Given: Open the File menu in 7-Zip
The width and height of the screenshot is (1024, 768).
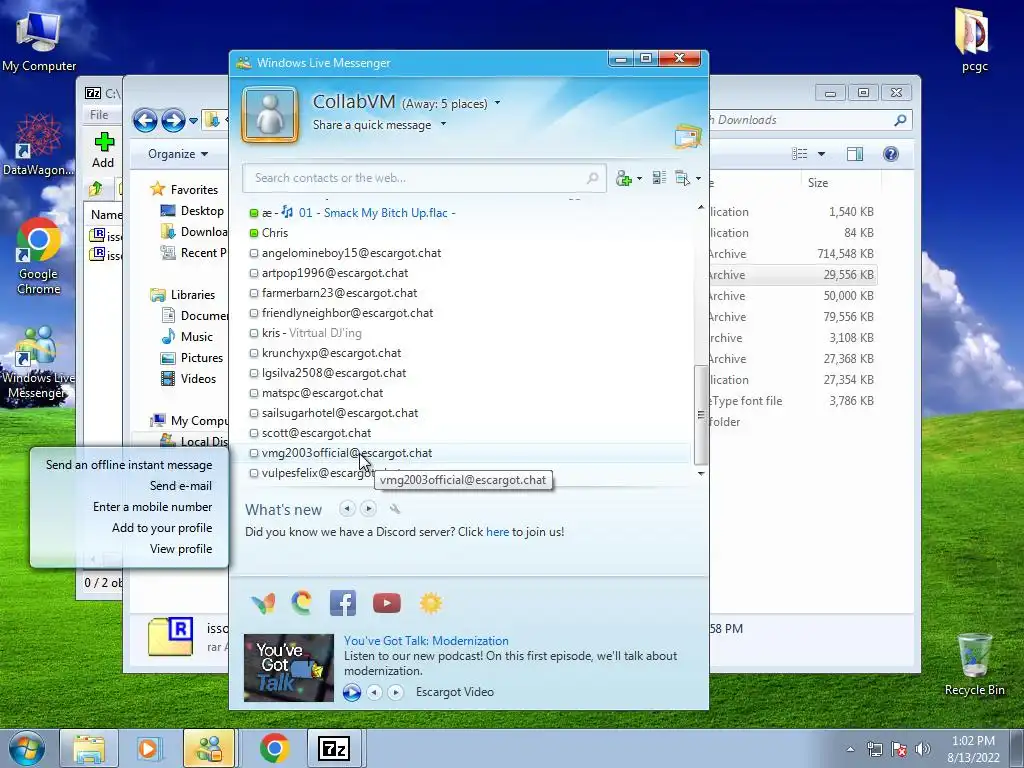Looking at the screenshot, I should (x=99, y=115).
